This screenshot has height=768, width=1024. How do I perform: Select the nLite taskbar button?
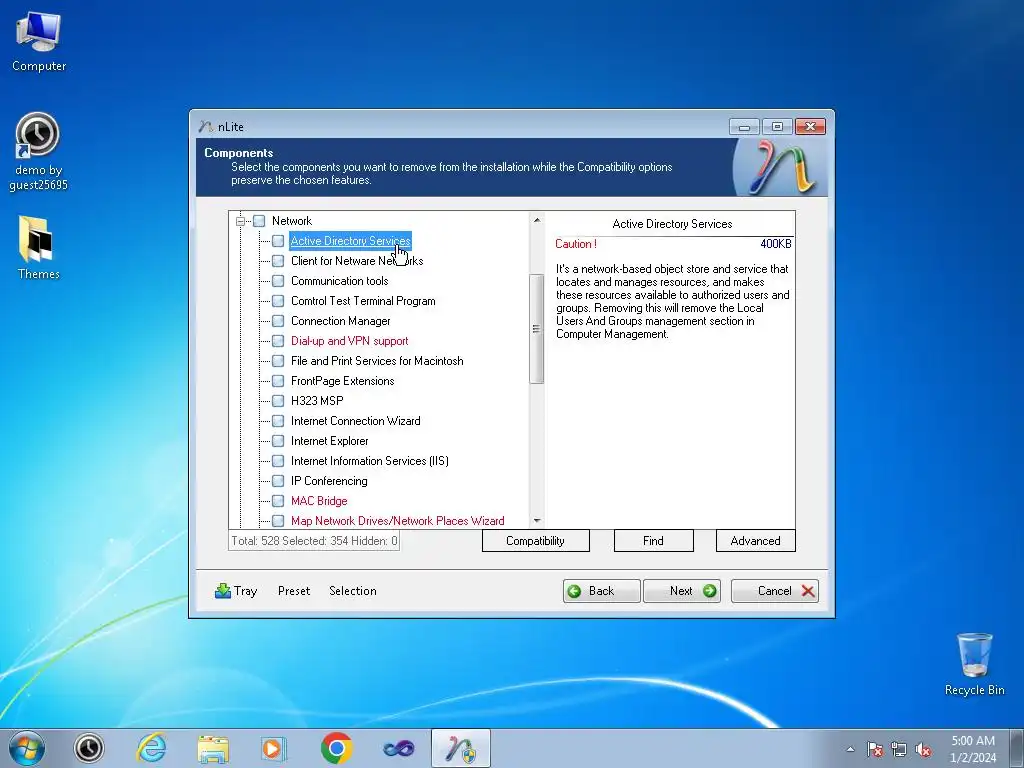(460, 748)
